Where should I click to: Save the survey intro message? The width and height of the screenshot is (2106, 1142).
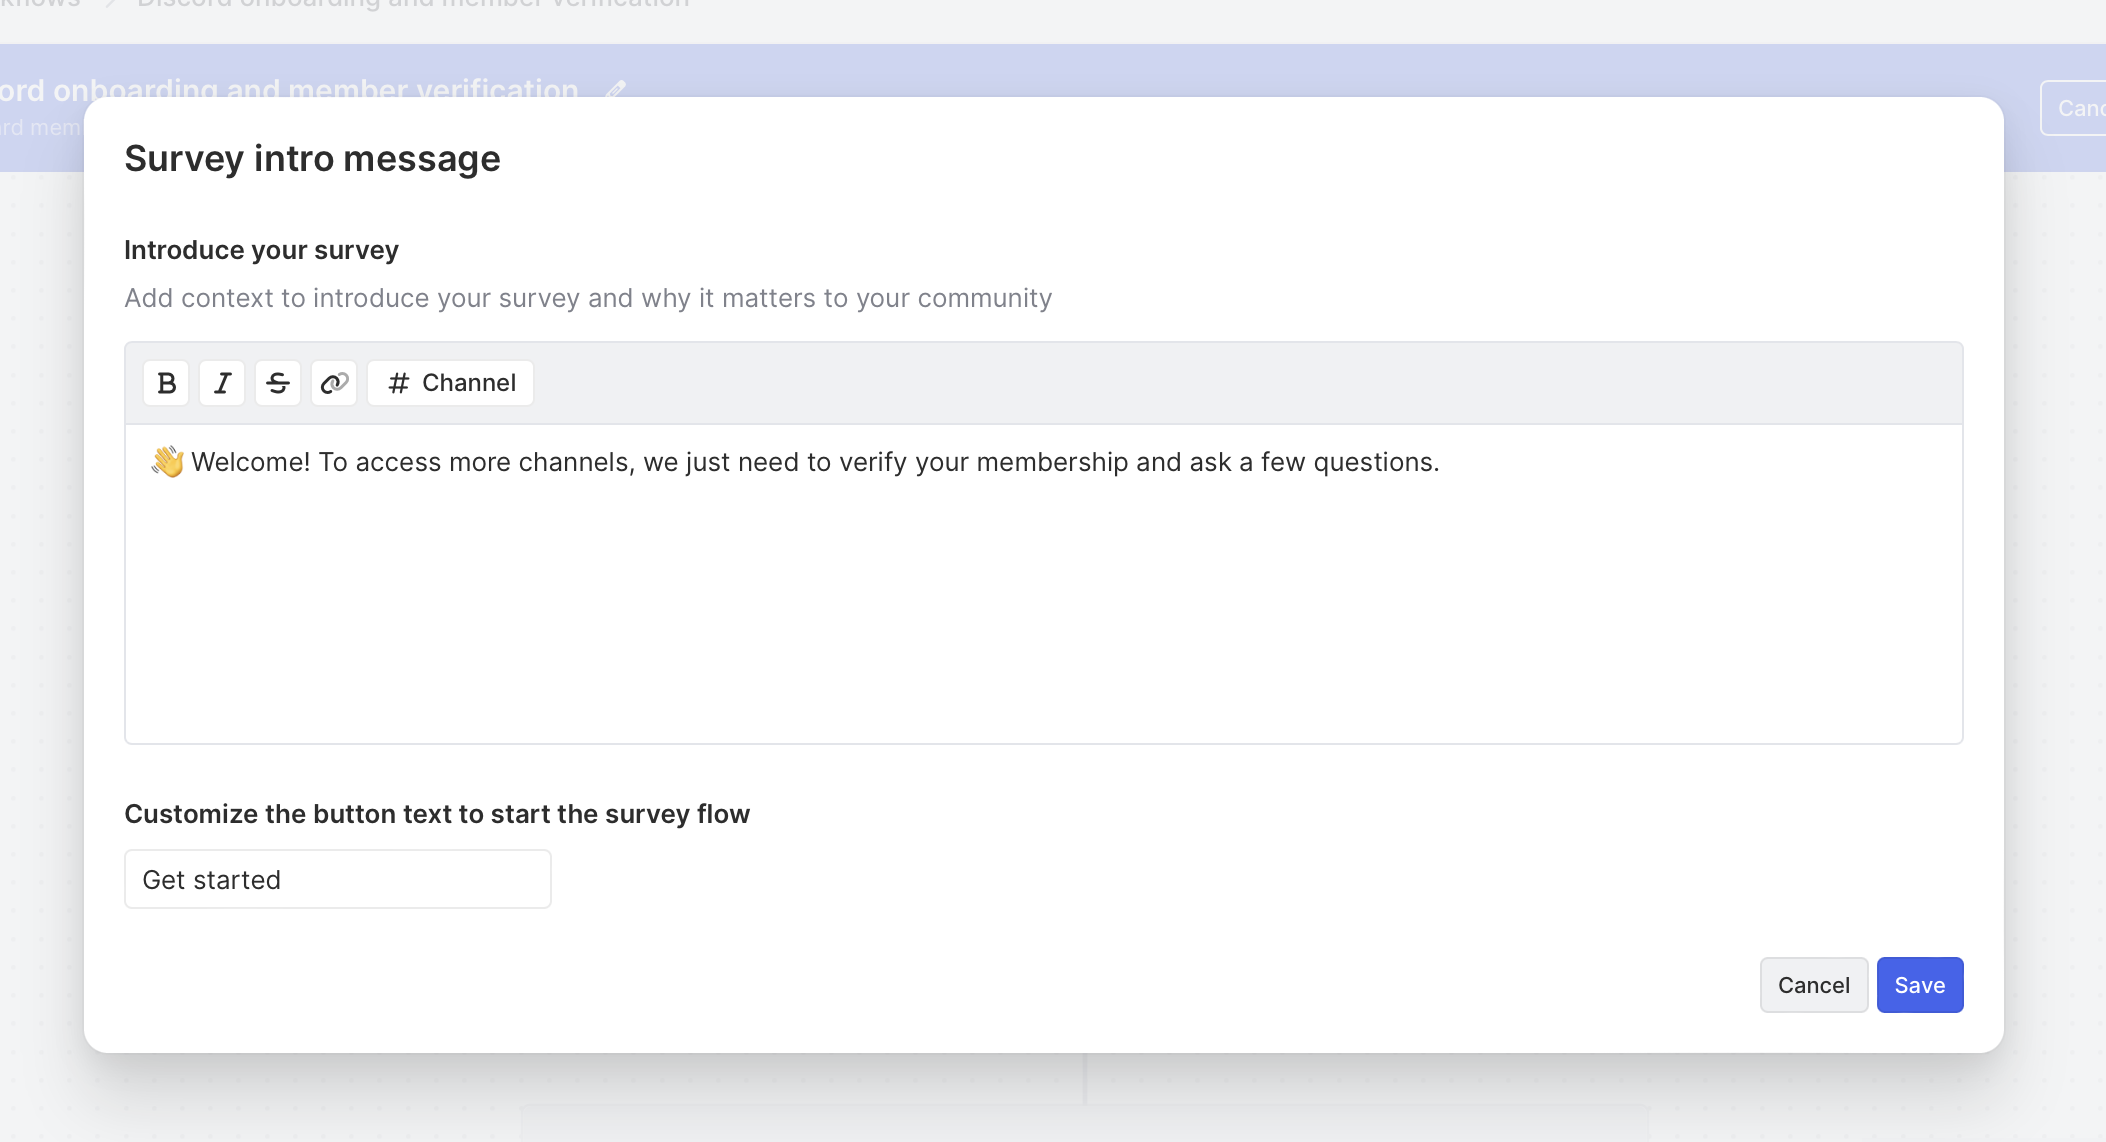coord(1919,985)
